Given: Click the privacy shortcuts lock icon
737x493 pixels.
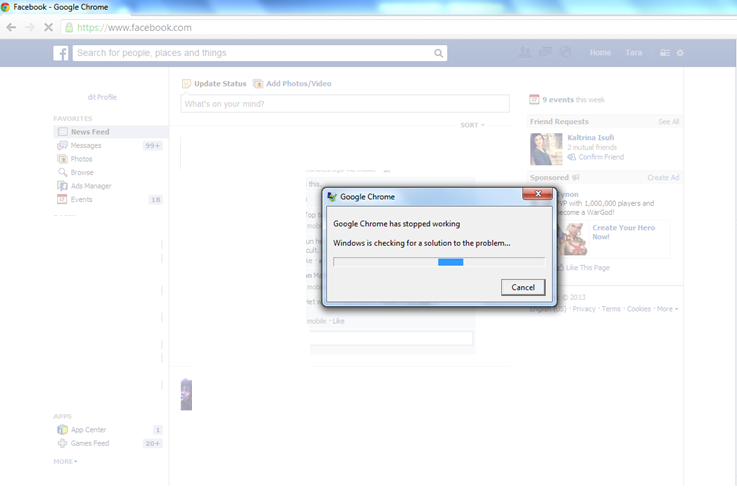Looking at the screenshot, I should pos(665,53).
